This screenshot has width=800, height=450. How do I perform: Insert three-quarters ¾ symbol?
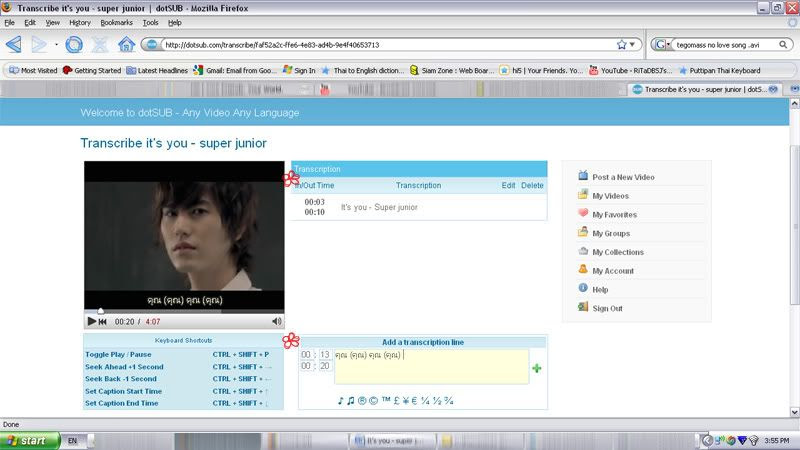pyautogui.click(x=448, y=401)
